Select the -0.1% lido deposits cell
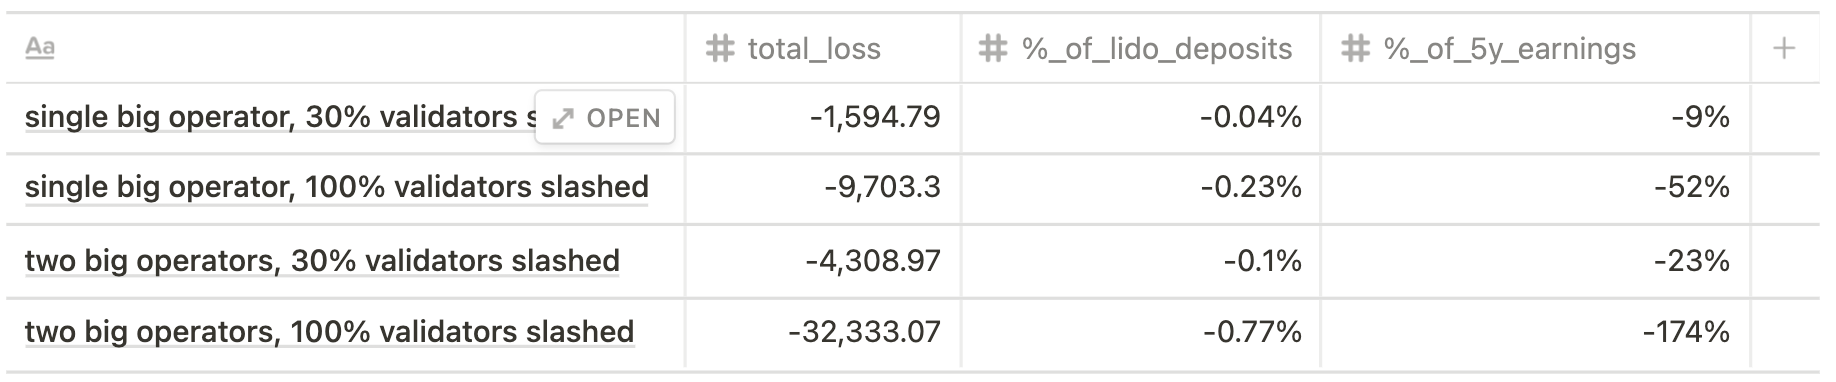Viewport: 1836px width, 382px height. tap(1140, 261)
